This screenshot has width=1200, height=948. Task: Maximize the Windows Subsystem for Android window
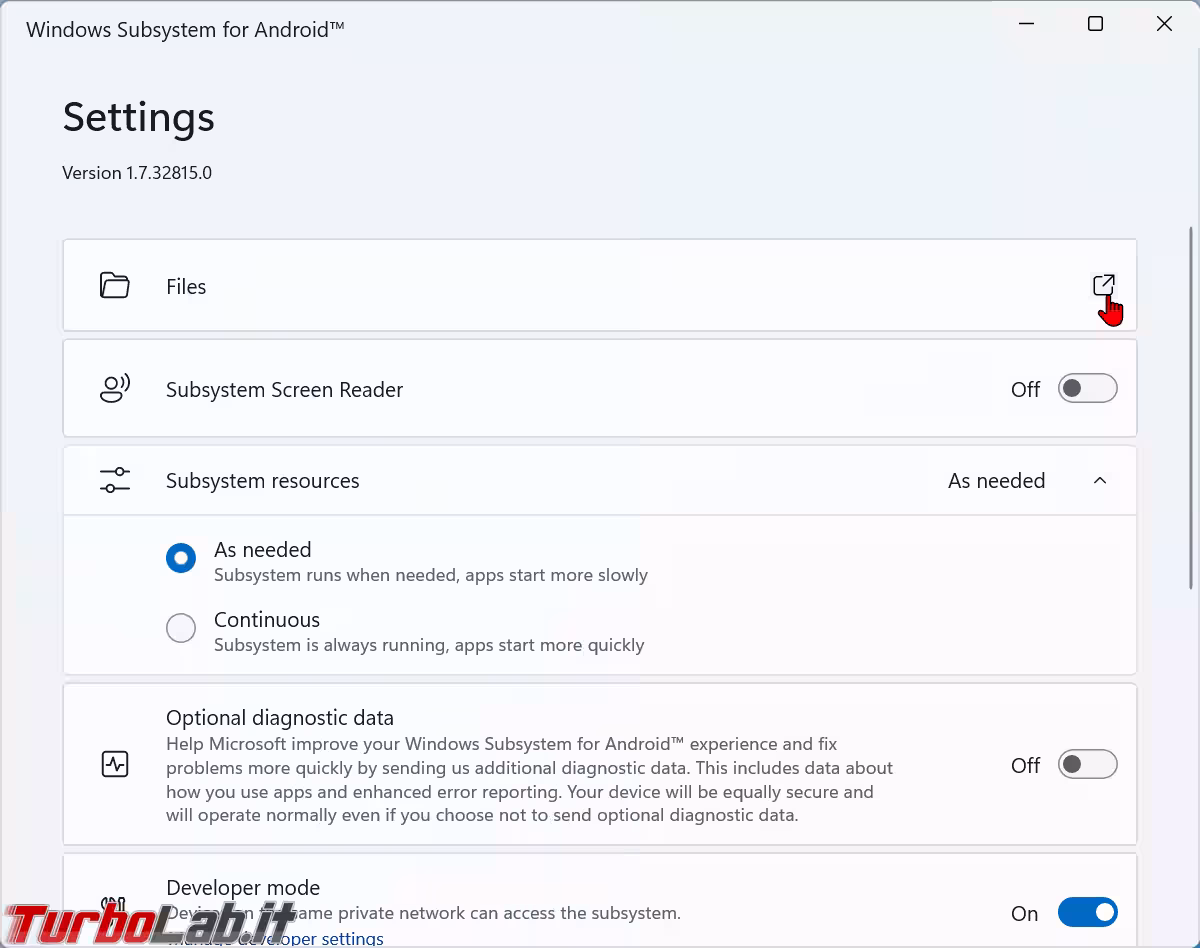coord(1095,24)
